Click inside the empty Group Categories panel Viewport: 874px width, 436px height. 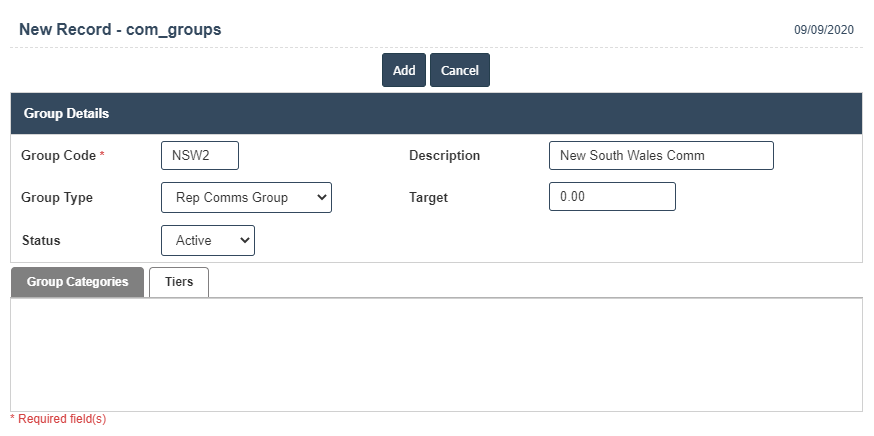pos(436,355)
